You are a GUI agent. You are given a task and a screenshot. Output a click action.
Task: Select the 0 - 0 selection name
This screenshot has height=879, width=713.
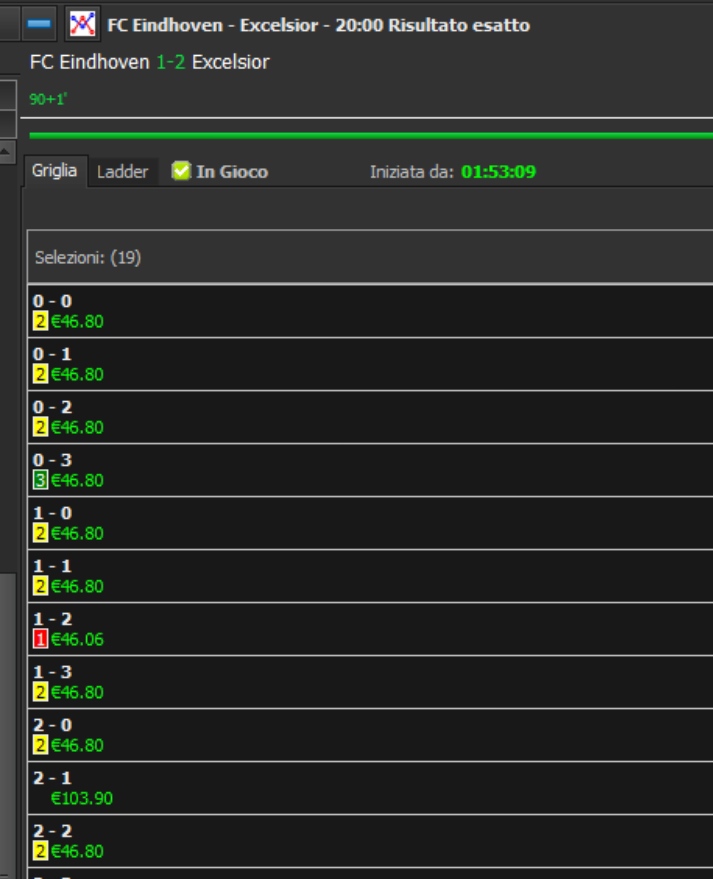(52, 301)
